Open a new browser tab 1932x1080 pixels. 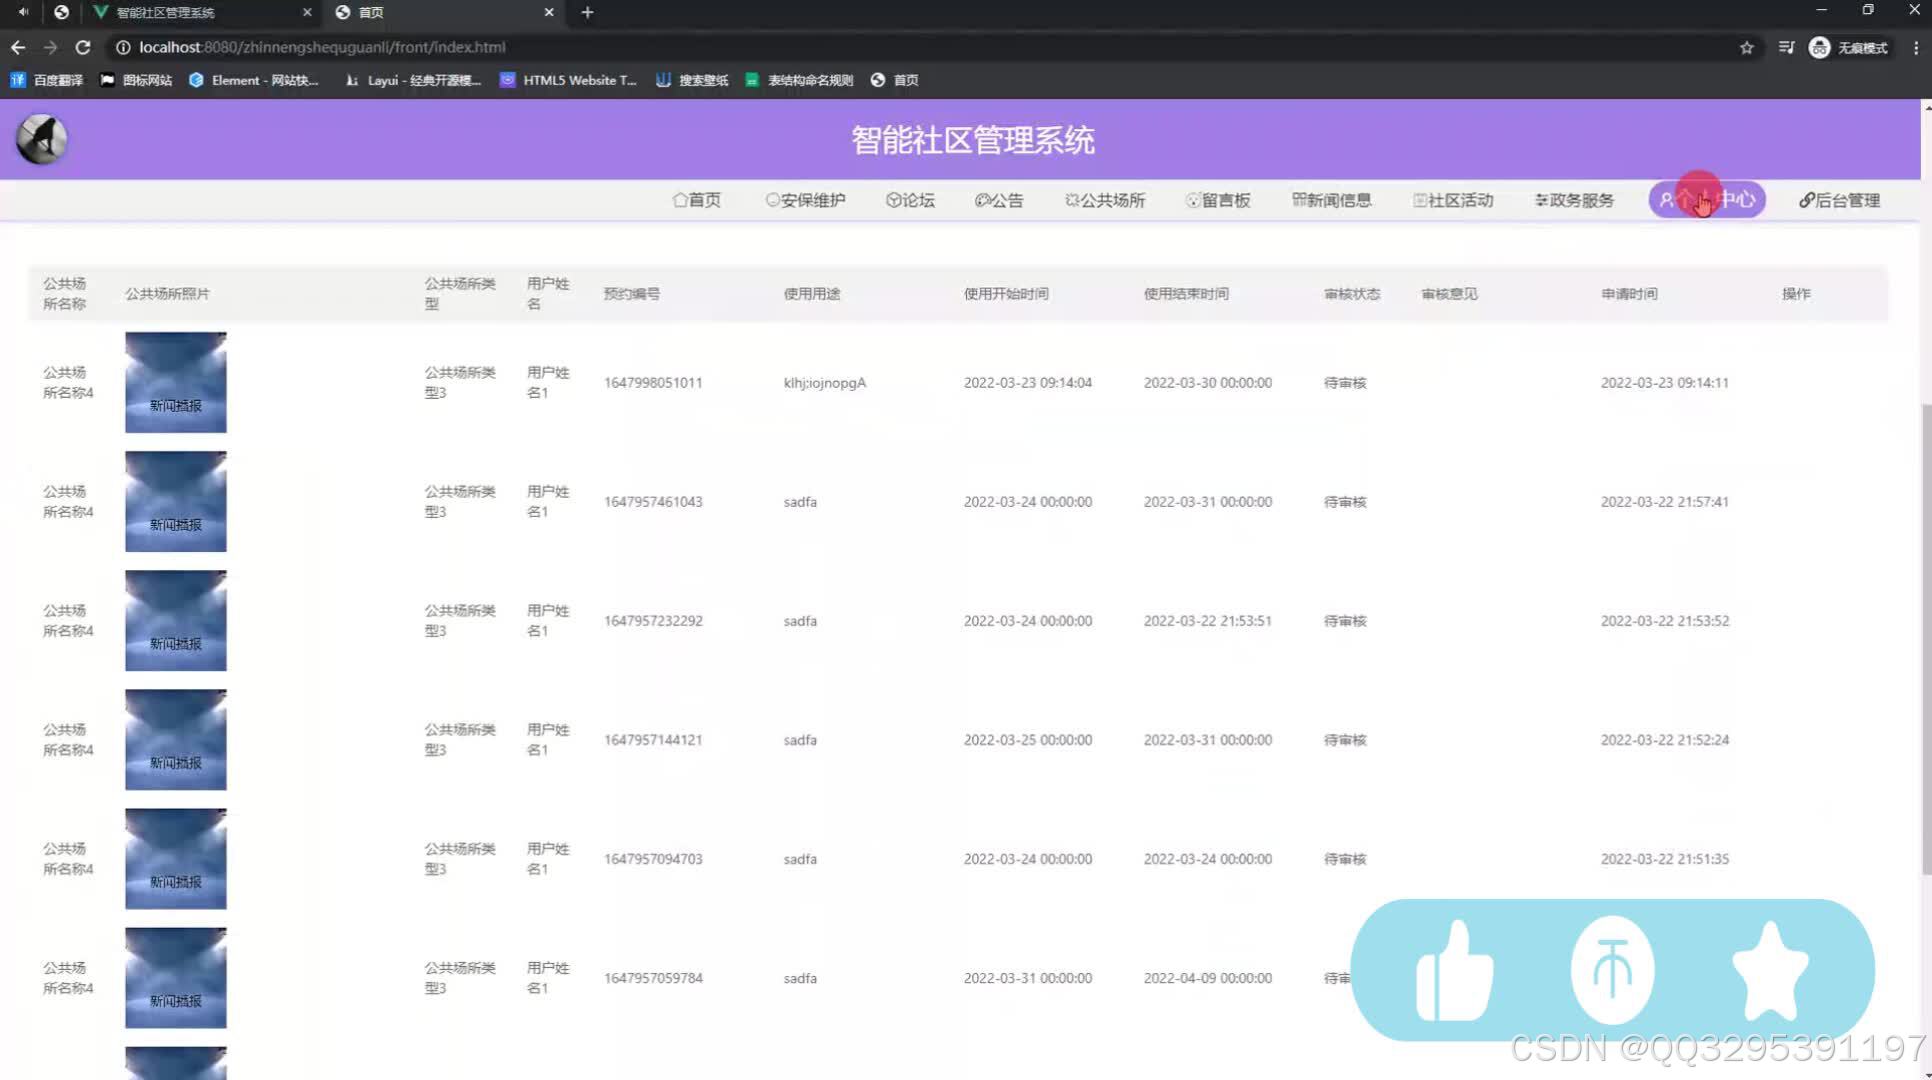(587, 12)
